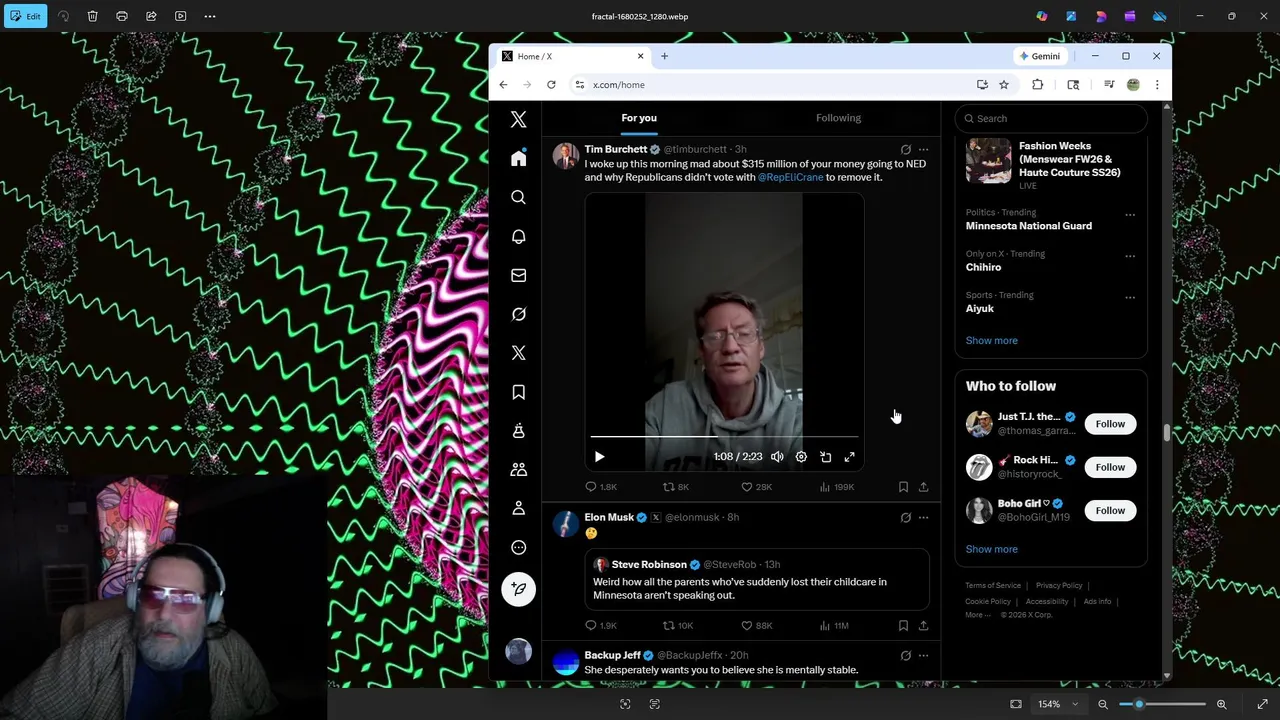Click Show more under trends
The image size is (1280, 720).
[x=991, y=340]
